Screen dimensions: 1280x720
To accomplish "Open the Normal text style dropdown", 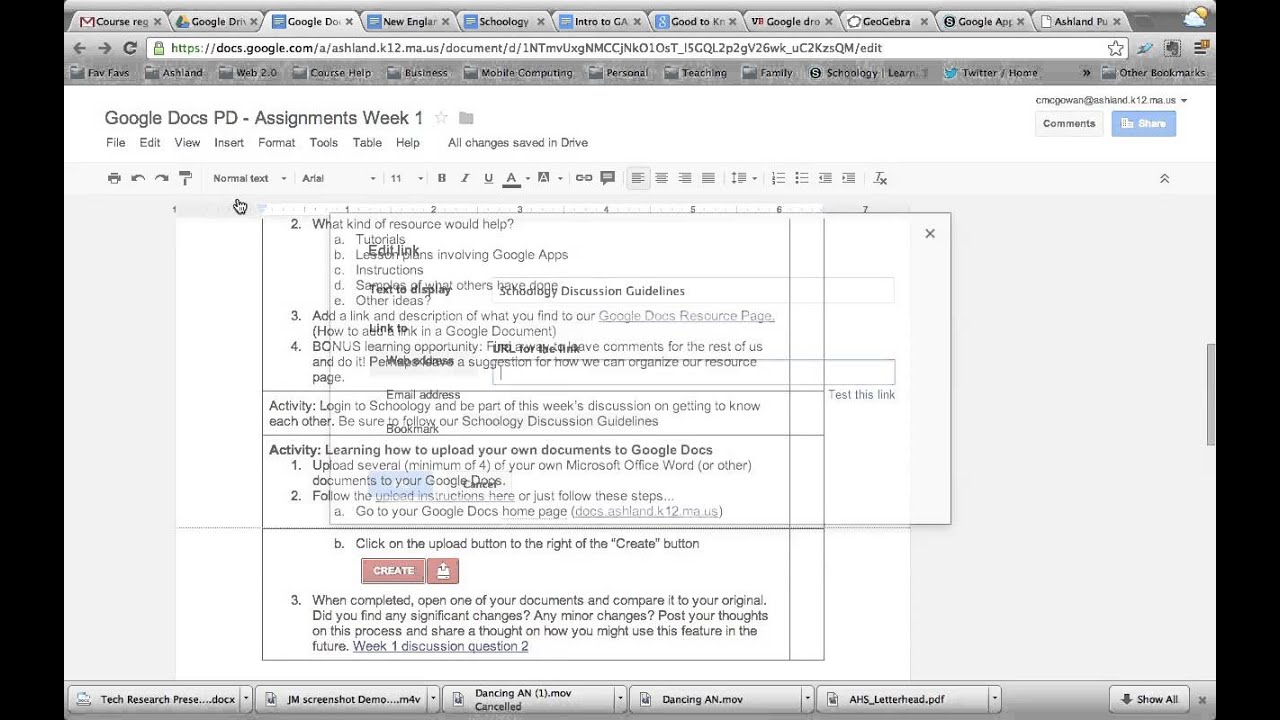I will pos(249,178).
